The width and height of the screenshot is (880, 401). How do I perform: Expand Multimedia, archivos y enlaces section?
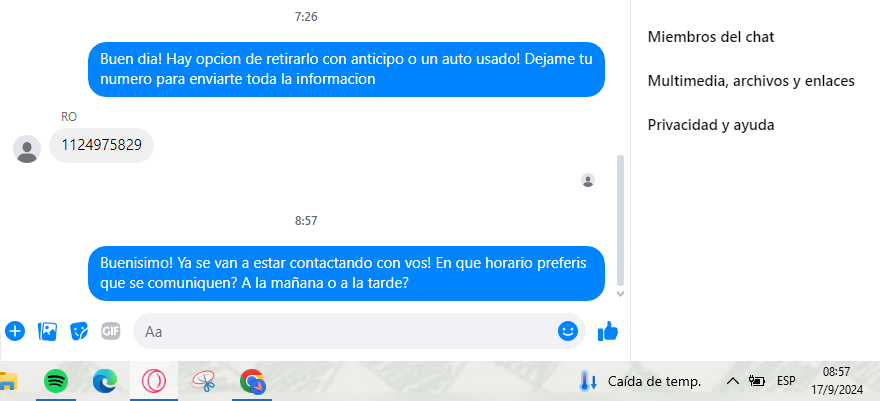click(751, 81)
